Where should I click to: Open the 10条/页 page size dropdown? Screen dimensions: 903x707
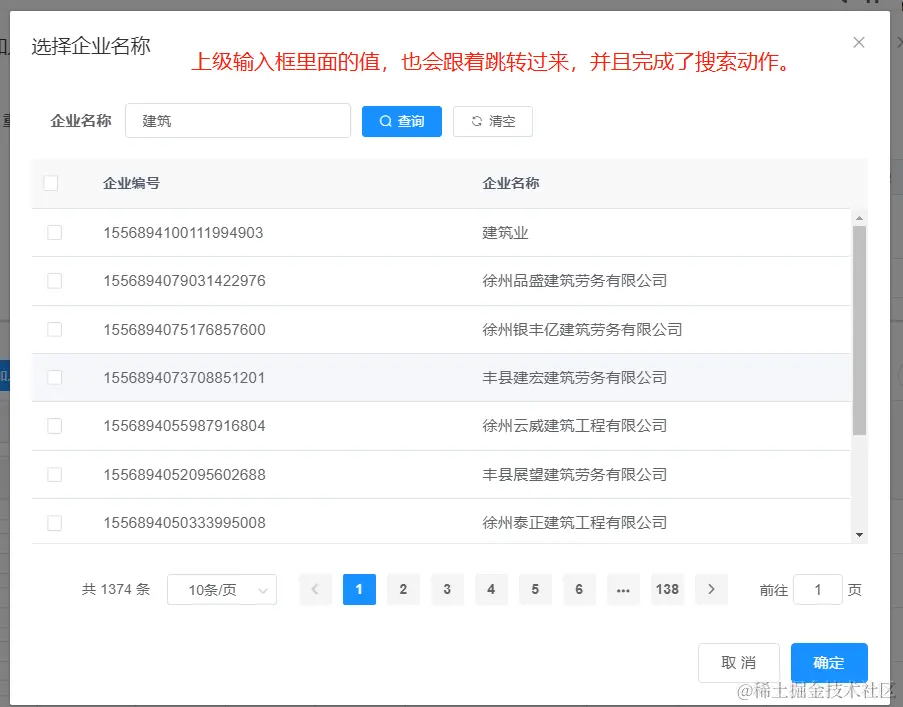click(x=222, y=590)
